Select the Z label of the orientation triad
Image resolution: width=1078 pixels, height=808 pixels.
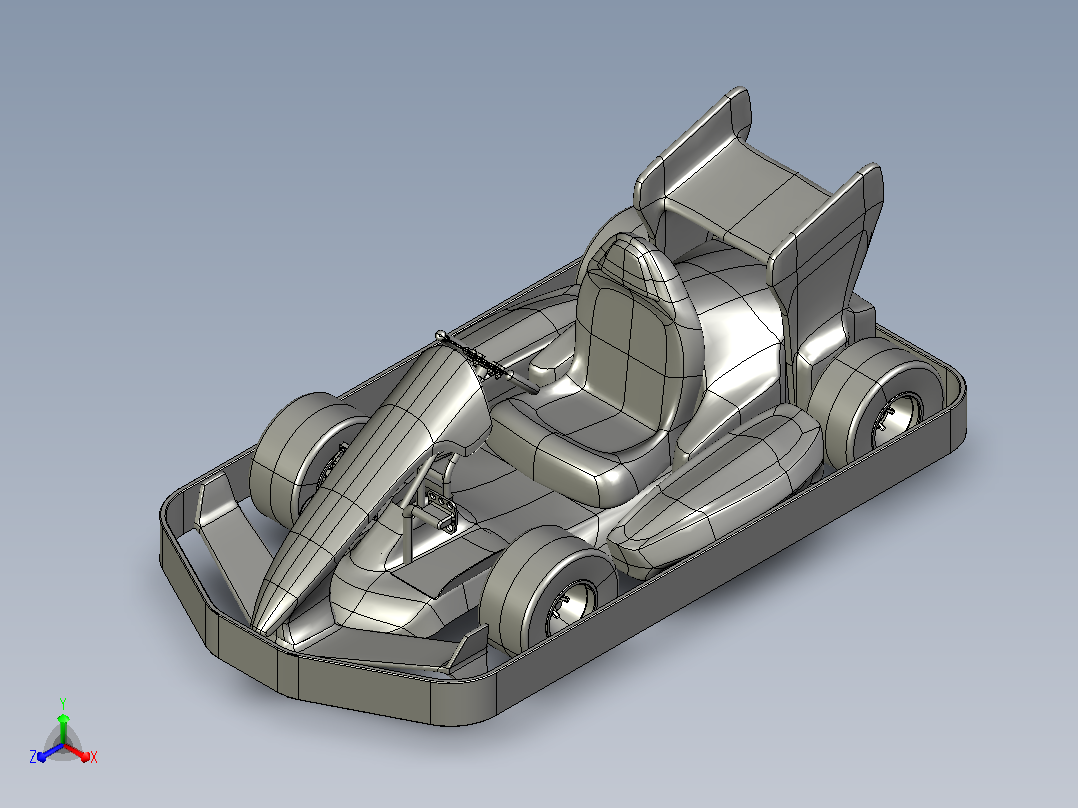(x=33, y=757)
